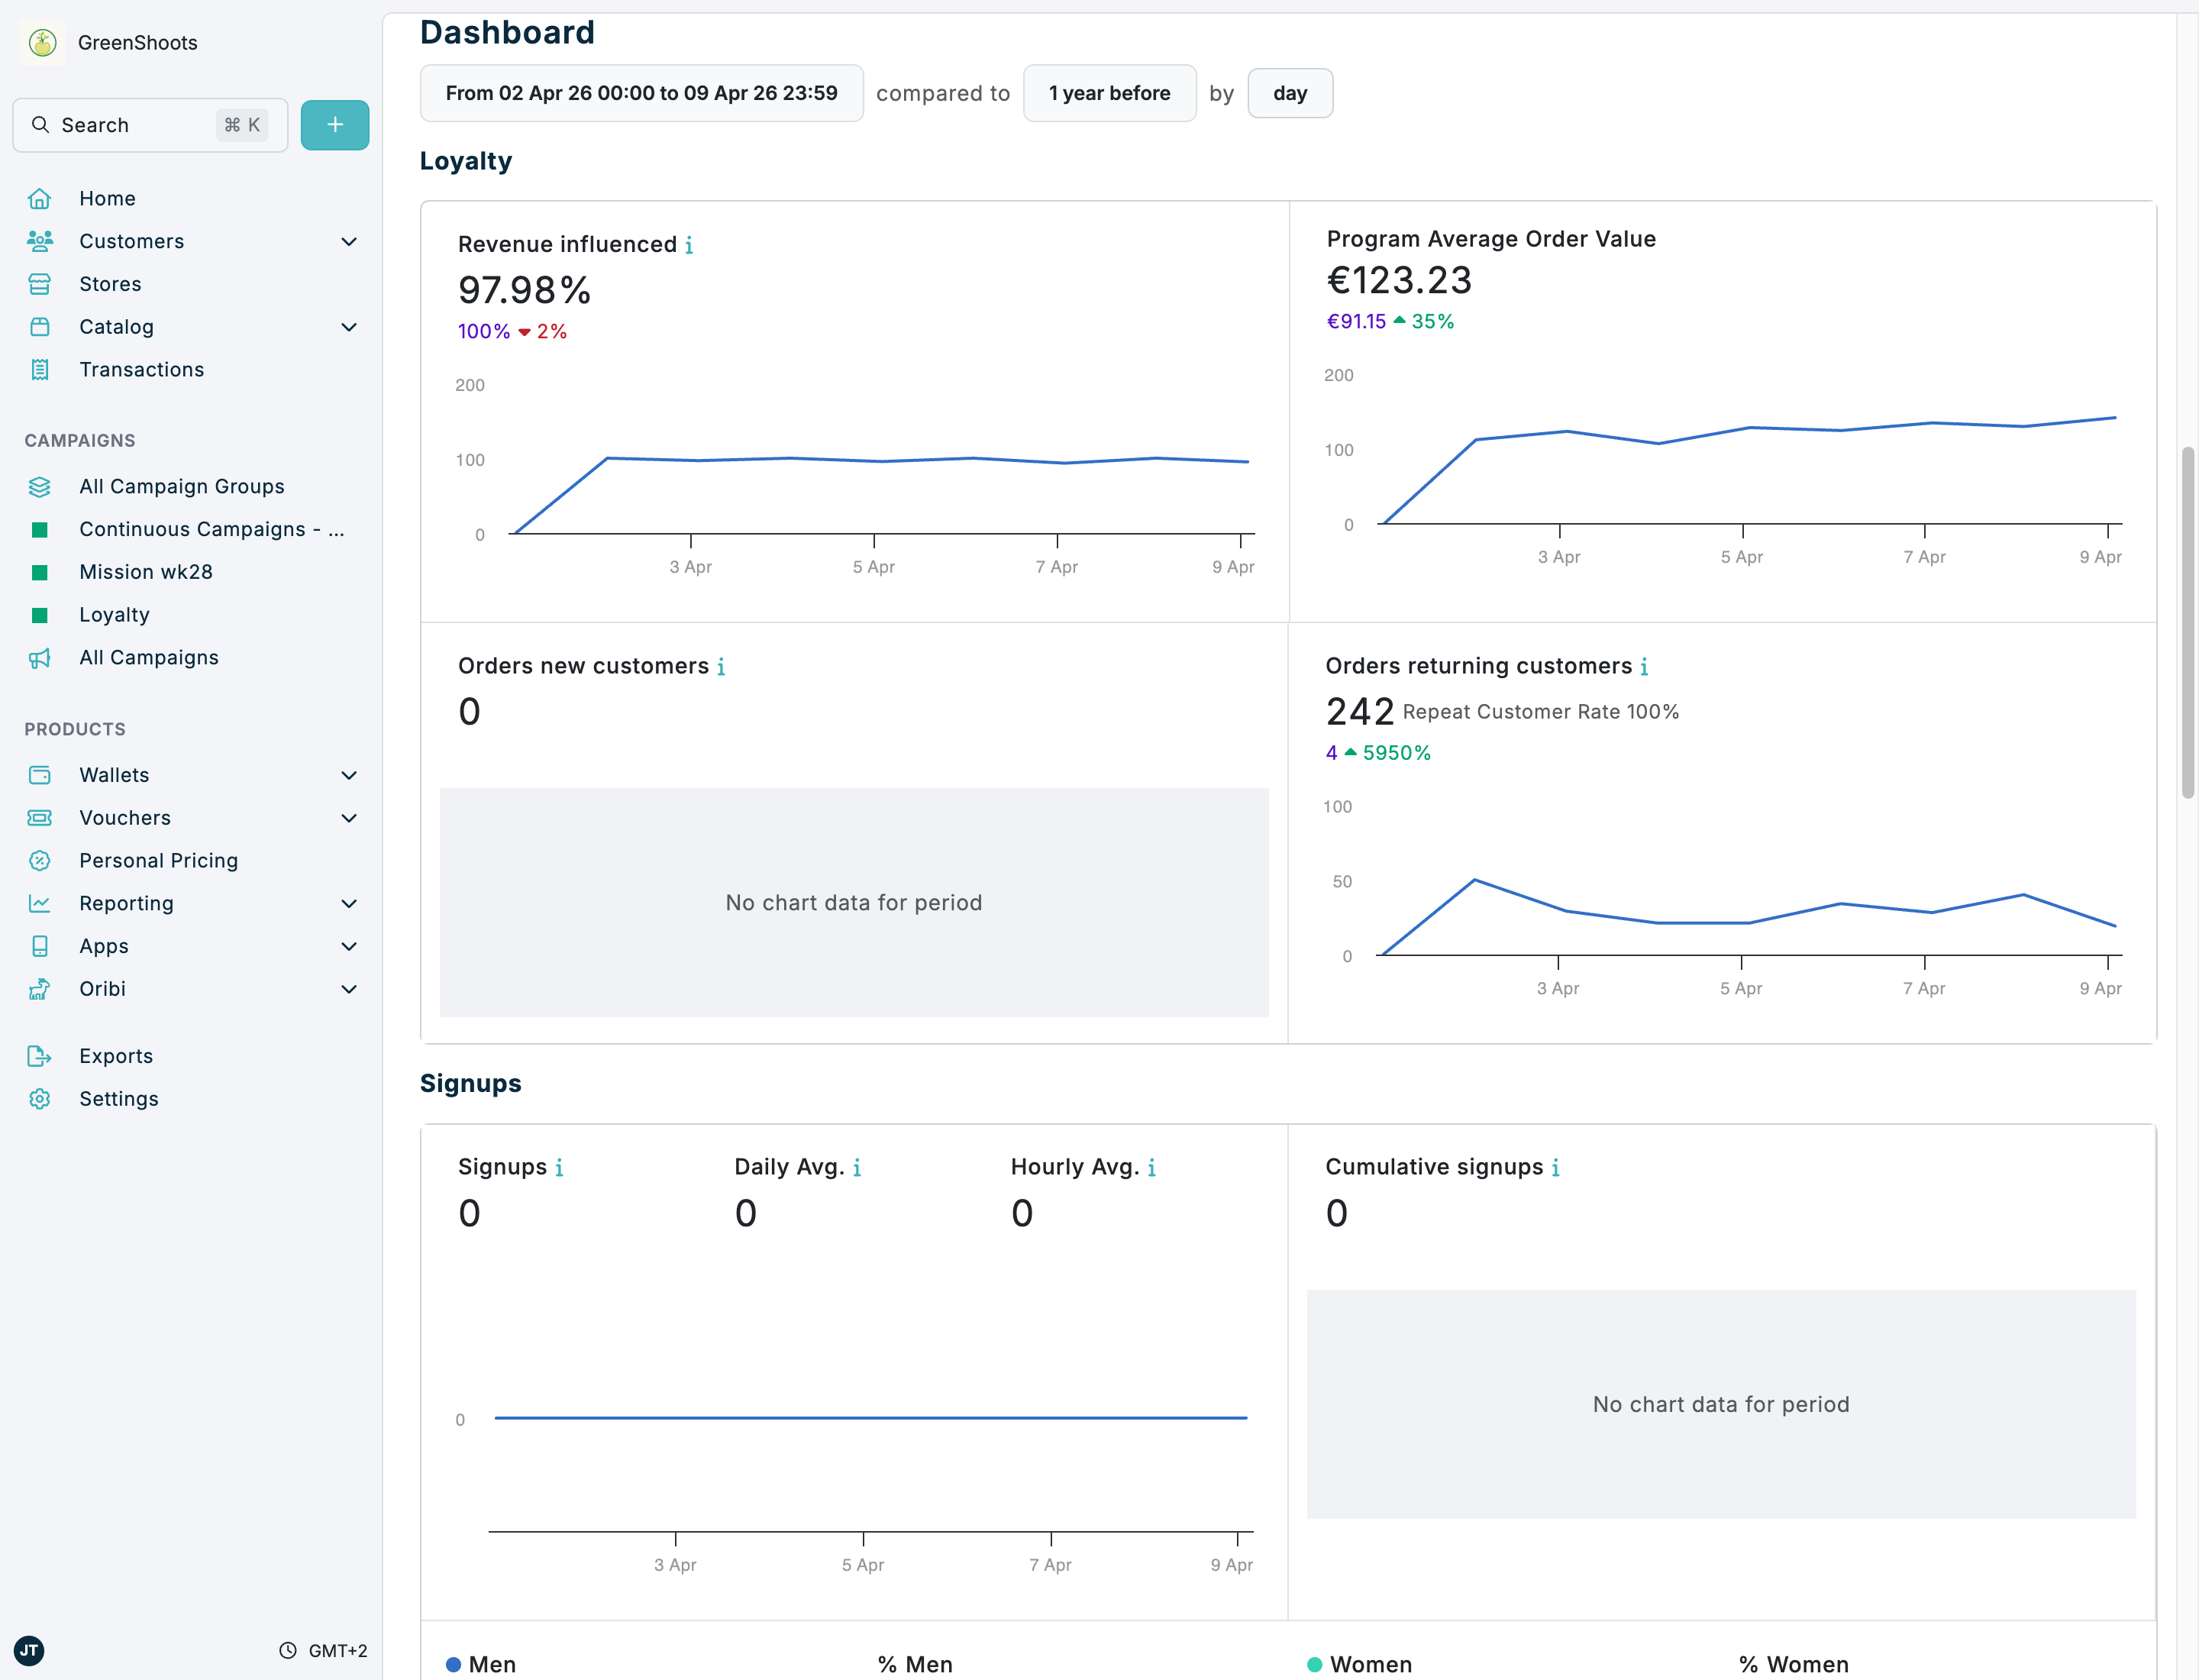Select the Loyalty campaign in the sidebar
The image size is (2199, 1680).
[114, 614]
